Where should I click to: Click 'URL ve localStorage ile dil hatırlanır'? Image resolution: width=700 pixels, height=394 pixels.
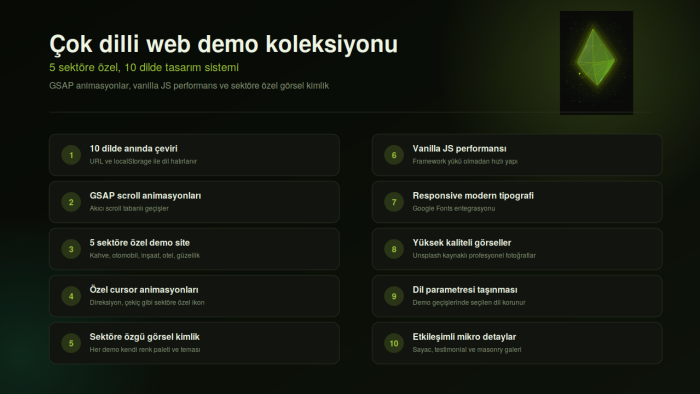pyautogui.click(x=143, y=162)
